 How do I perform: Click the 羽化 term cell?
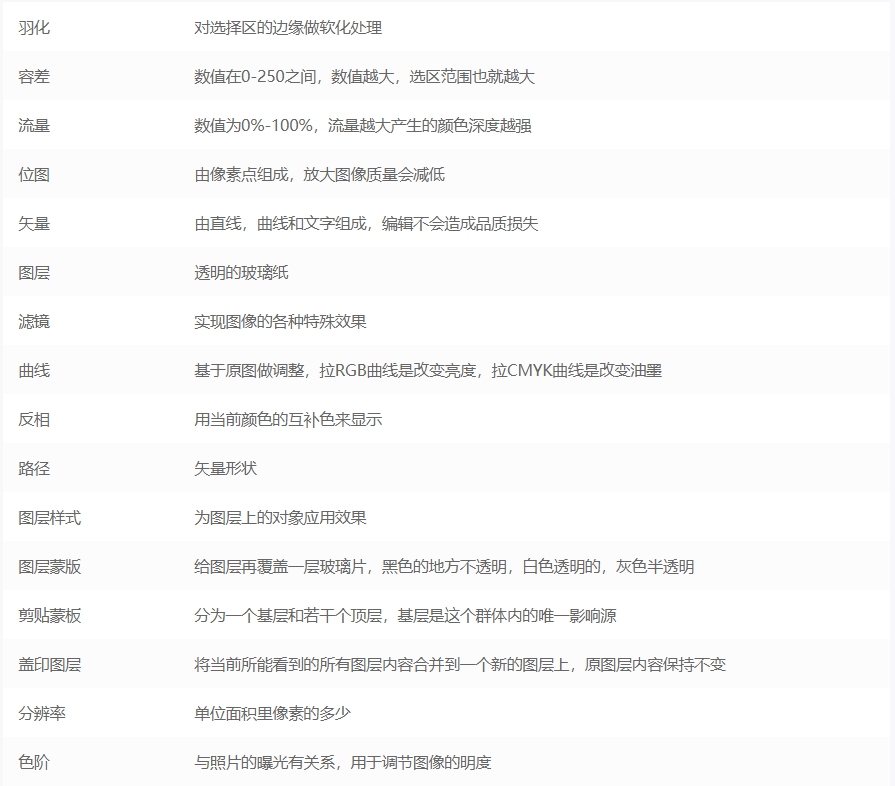pos(29,28)
